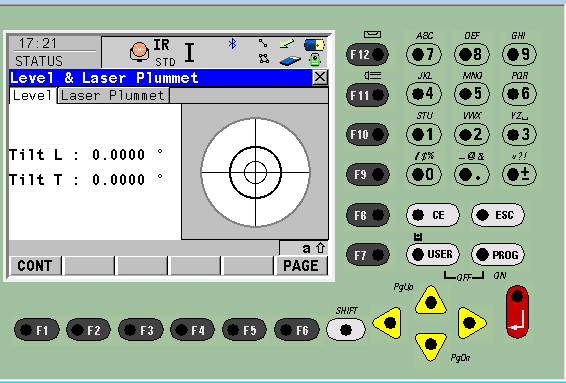Click the plus/minus sign key
Screen dimensions: 566x383
tap(519, 175)
